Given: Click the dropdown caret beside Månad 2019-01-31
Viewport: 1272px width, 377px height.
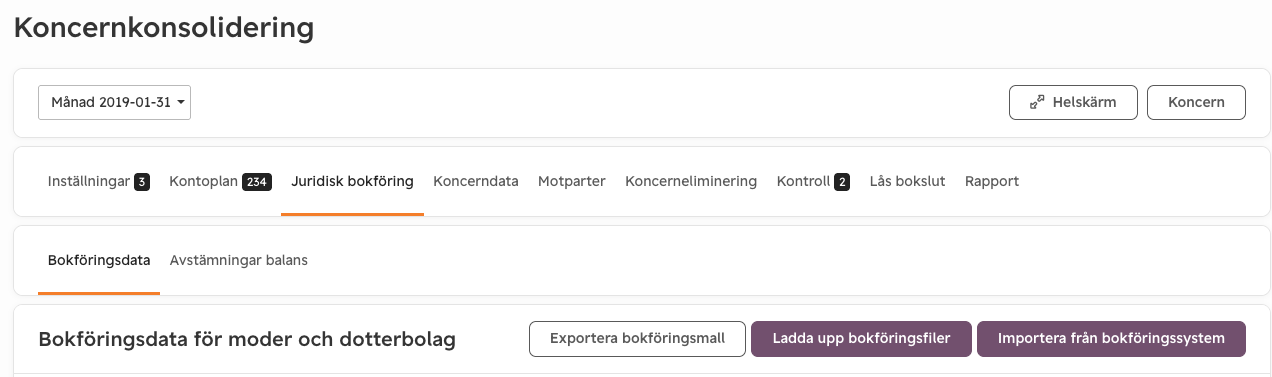Looking at the screenshot, I should point(181,103).
